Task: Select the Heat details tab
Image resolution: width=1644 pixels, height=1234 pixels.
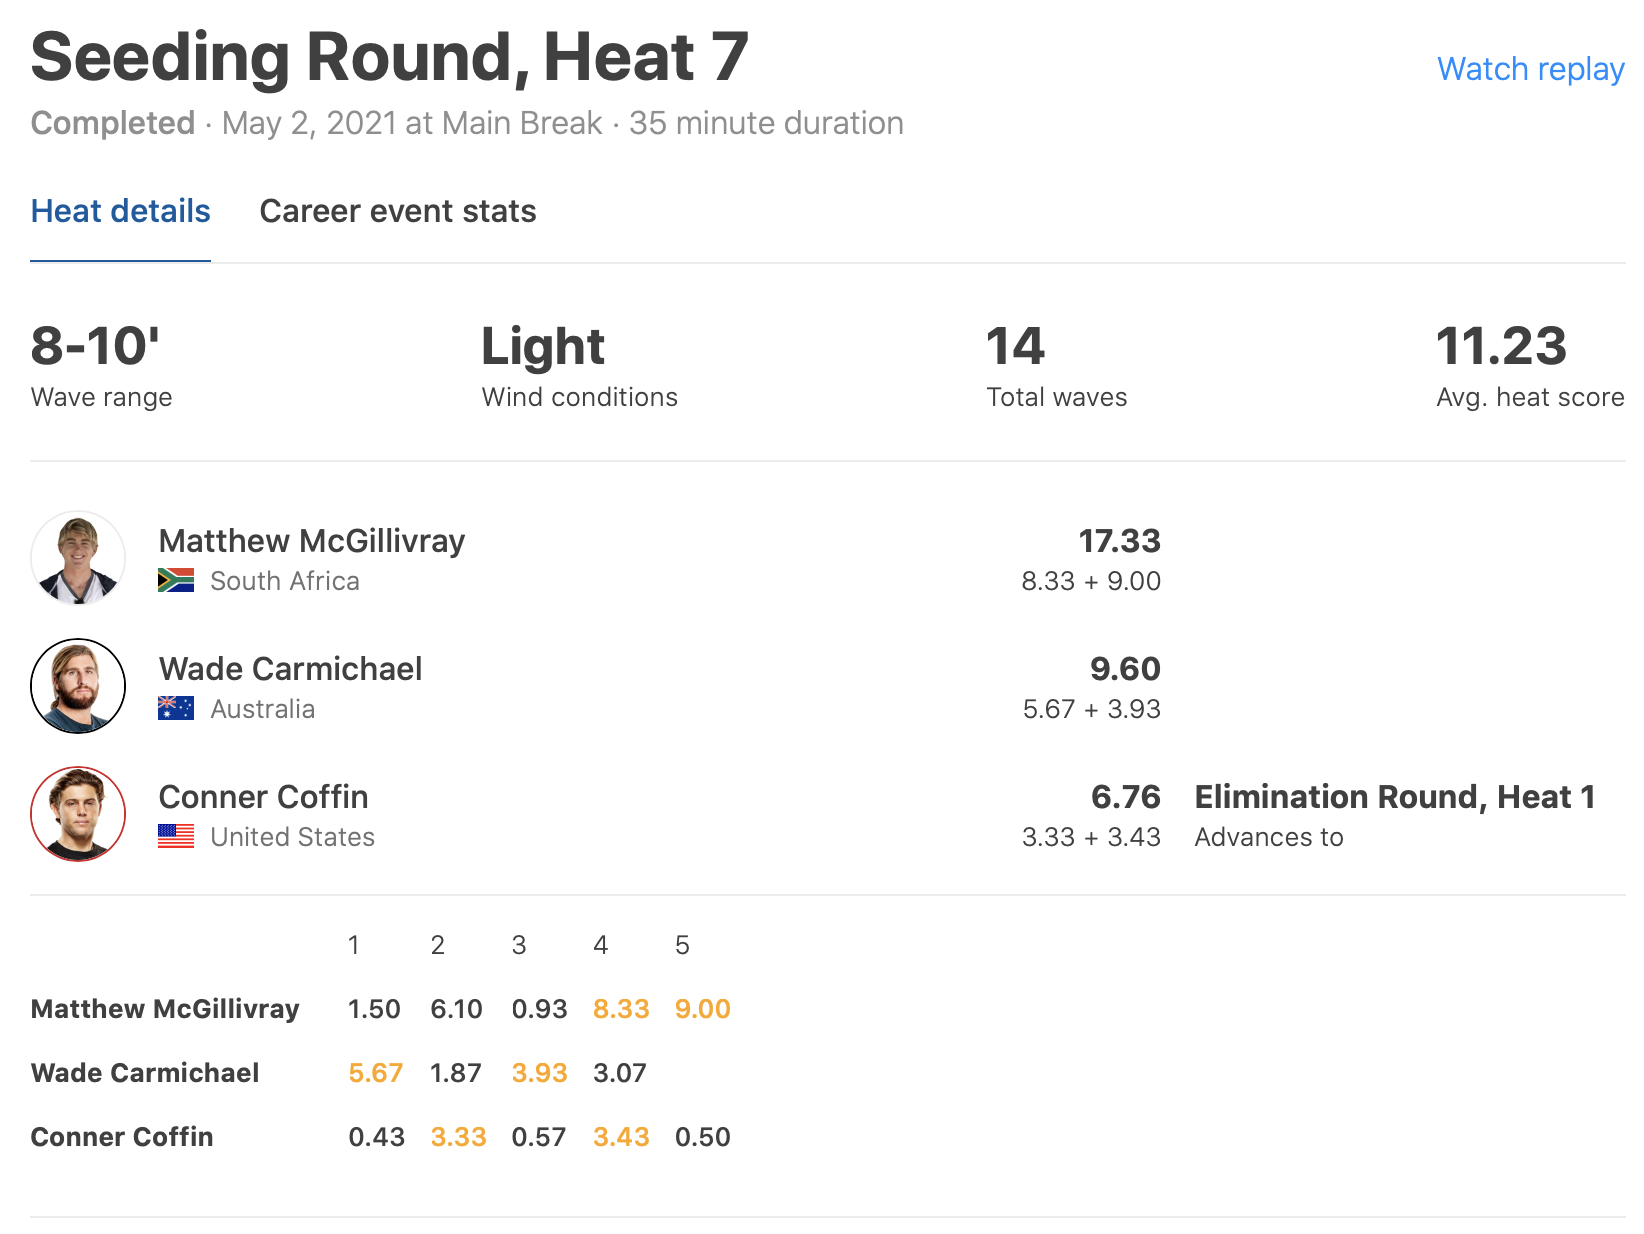Action: (x=121, y=211)
